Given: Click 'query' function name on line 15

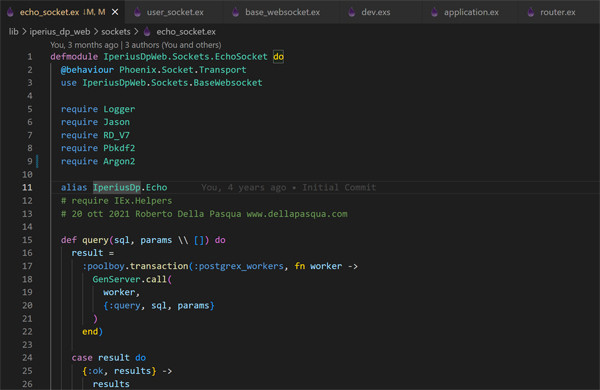Looking at the screenshot, I should coord(95,240).
